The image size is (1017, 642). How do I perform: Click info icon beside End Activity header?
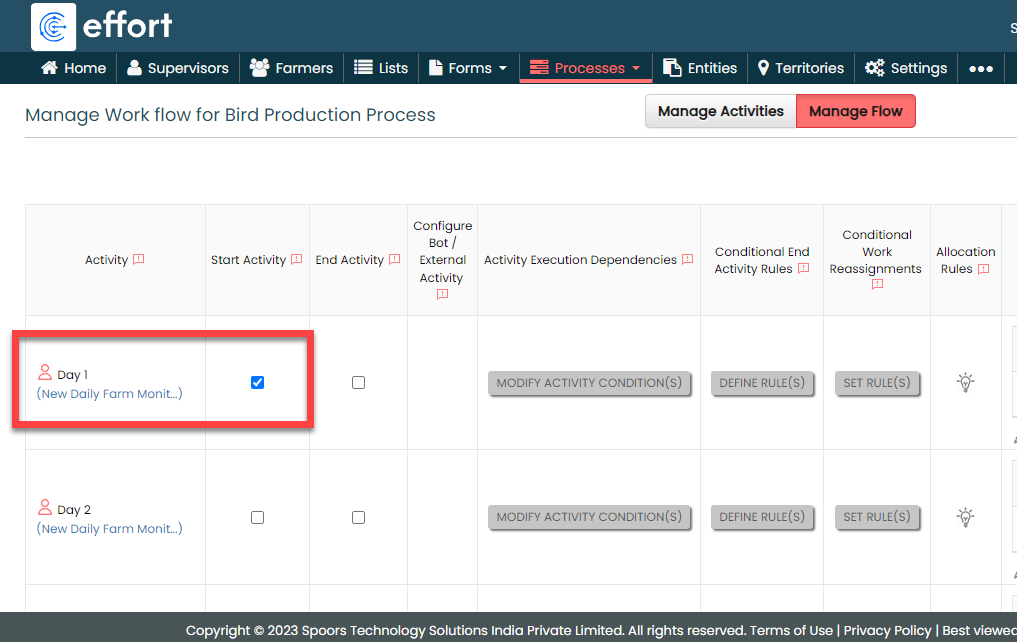(394, 260)
